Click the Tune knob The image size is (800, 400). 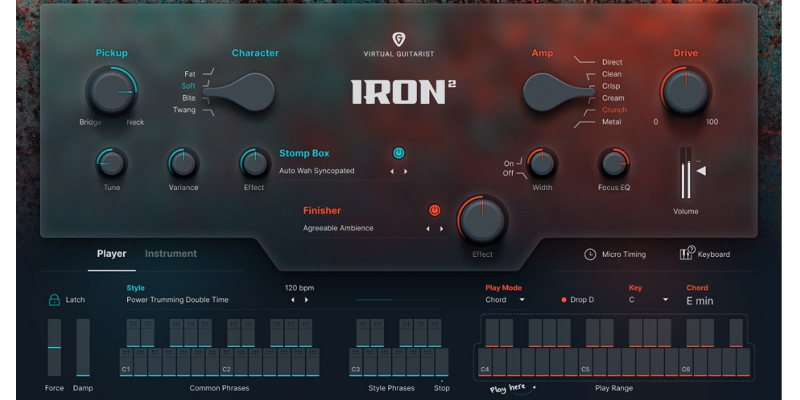(111, 164)
